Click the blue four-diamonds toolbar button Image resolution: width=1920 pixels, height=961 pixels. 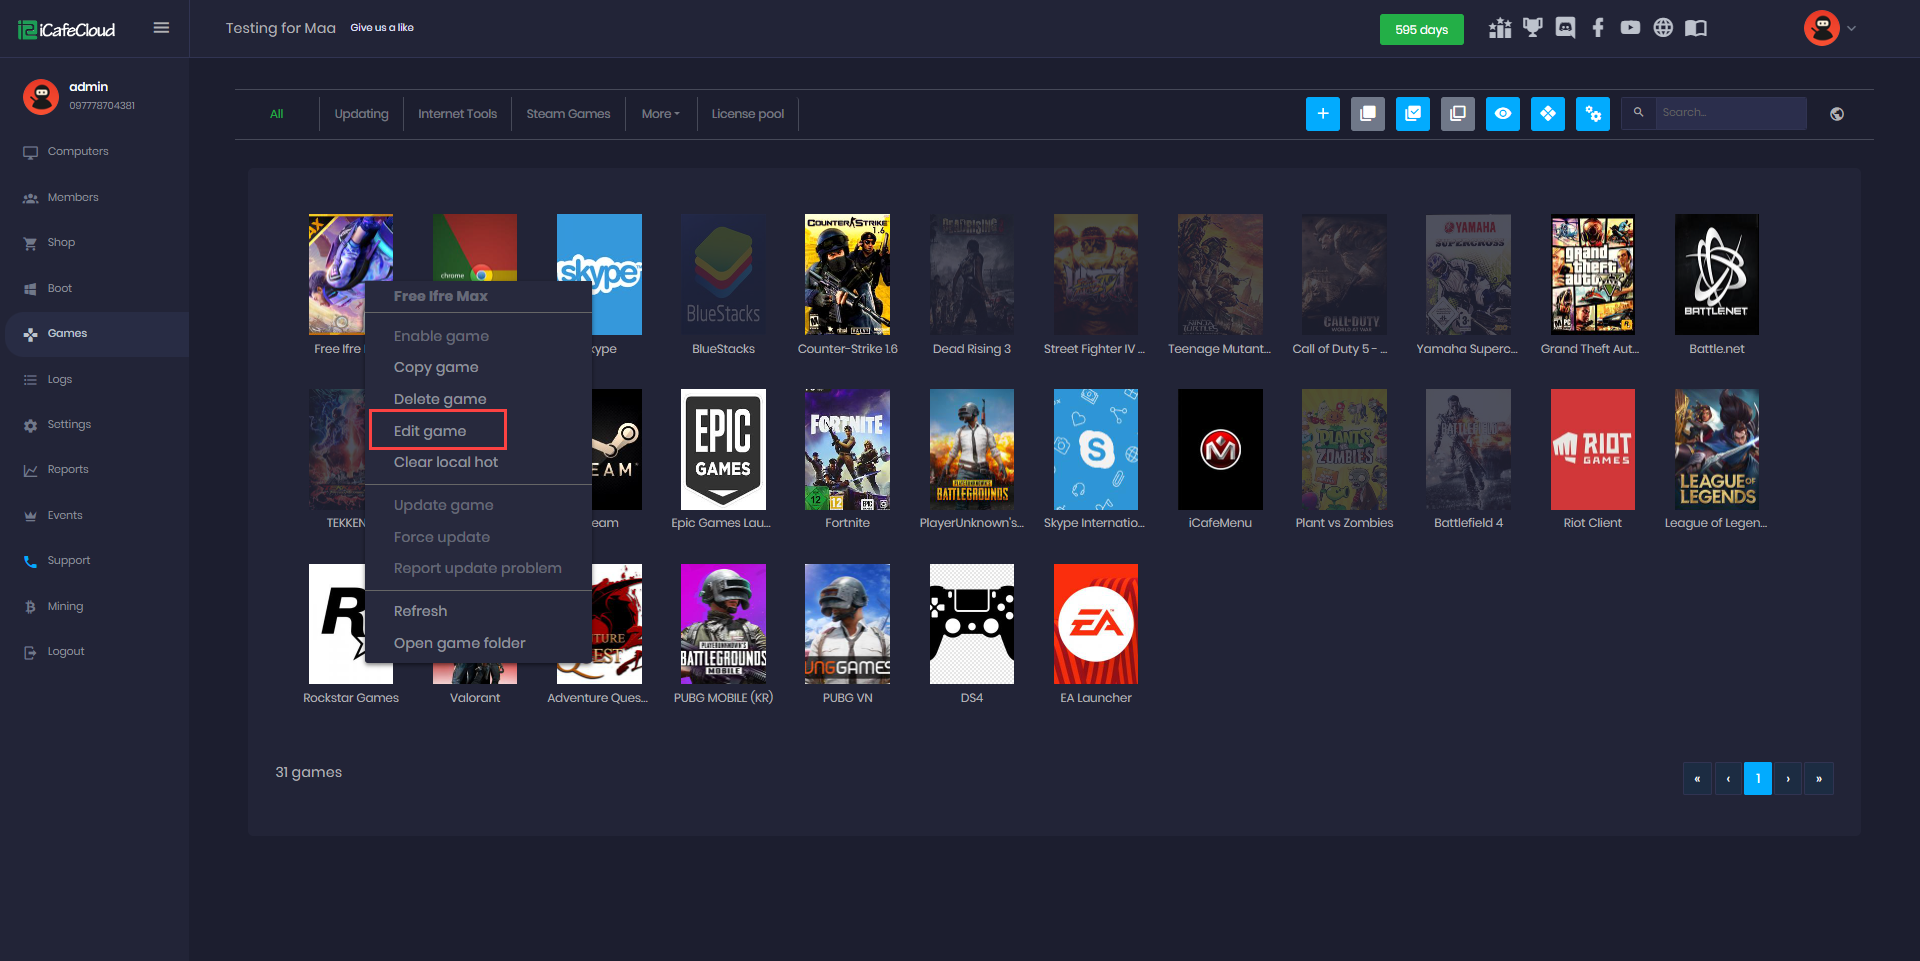[1547, 114]
